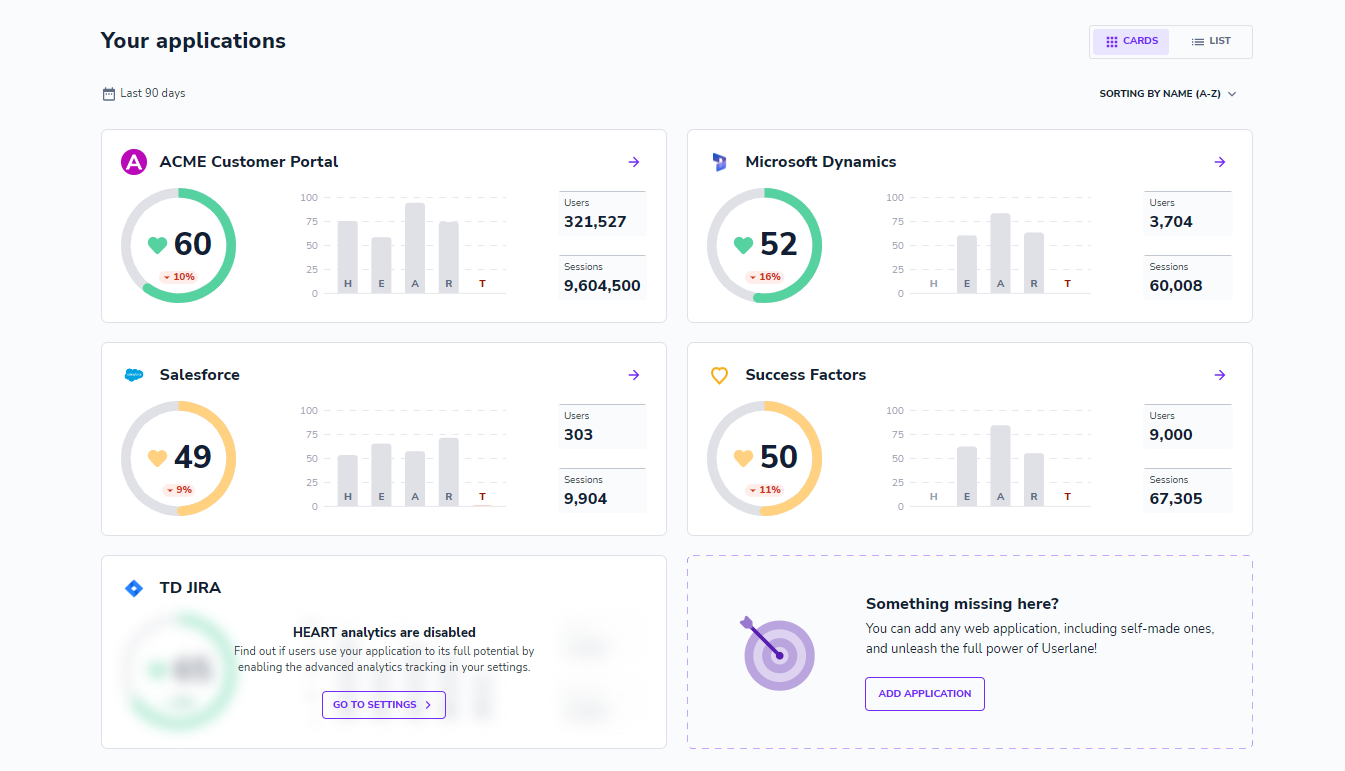This screenshot has height=771, width=1345.
Task: Switch to List view
Action: [x=1211, y=42]
